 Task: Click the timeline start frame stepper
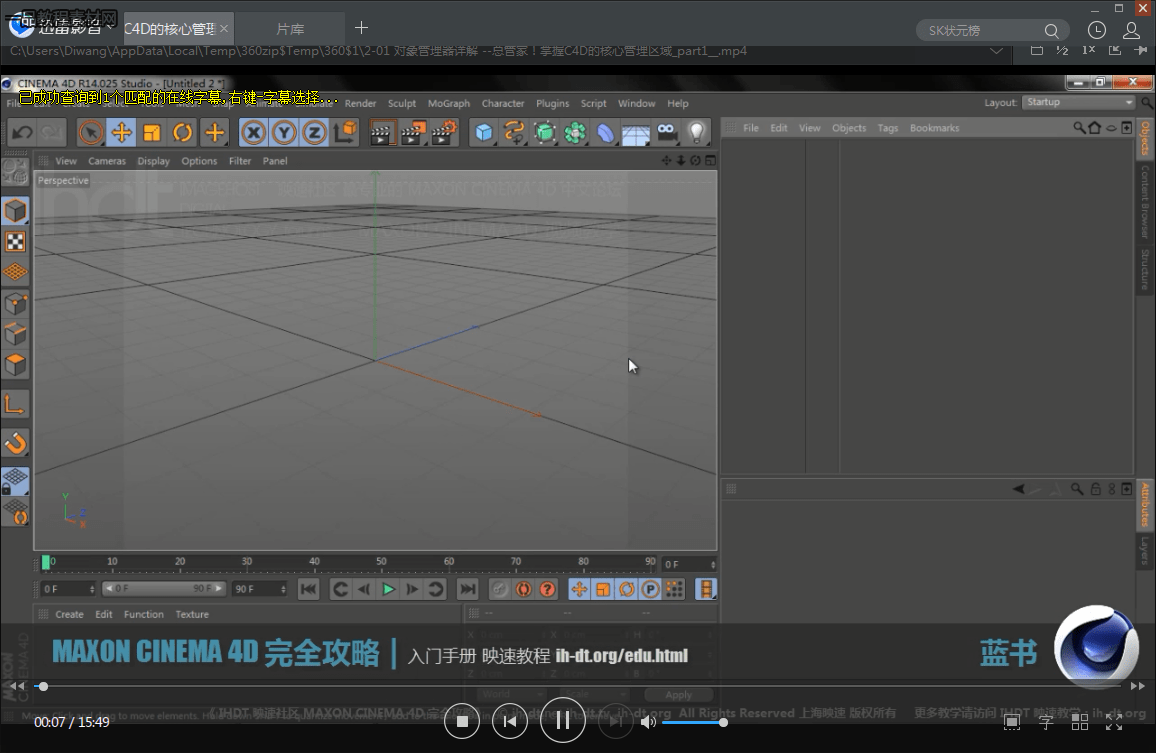point(92,589)
